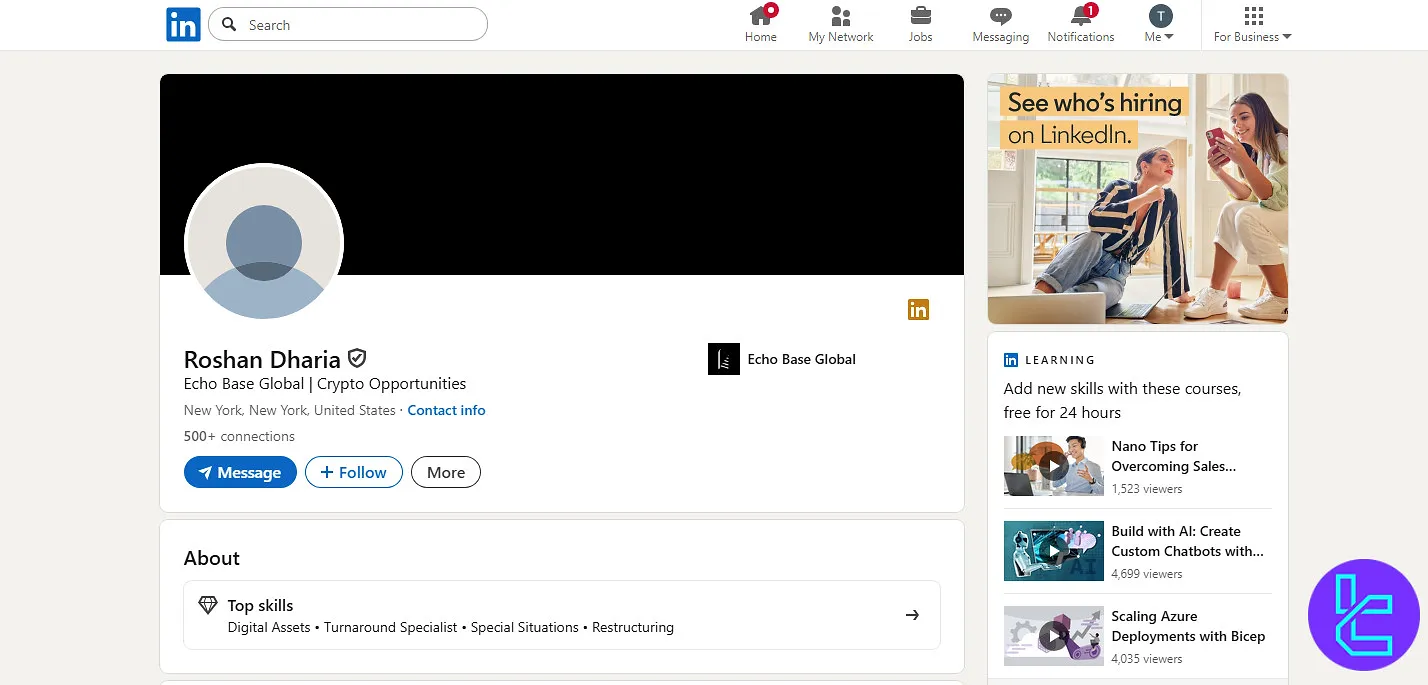Play the Nano Tips course thumbnail
This screenshot has height=685, width=1428.
click(1054, 466)
